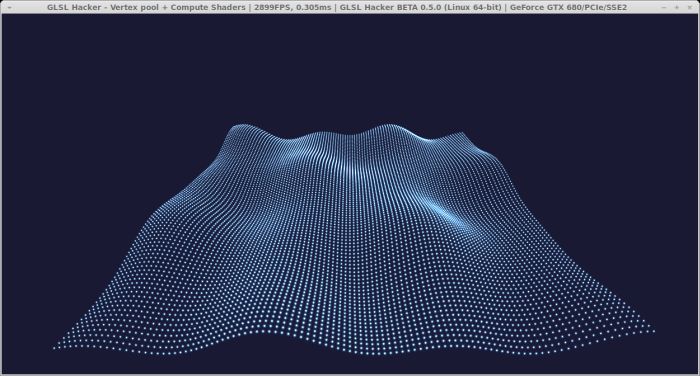700x376 pixels.
Task: Click the bottom-right corner vertex of the mesh
Action: (654, 331)
